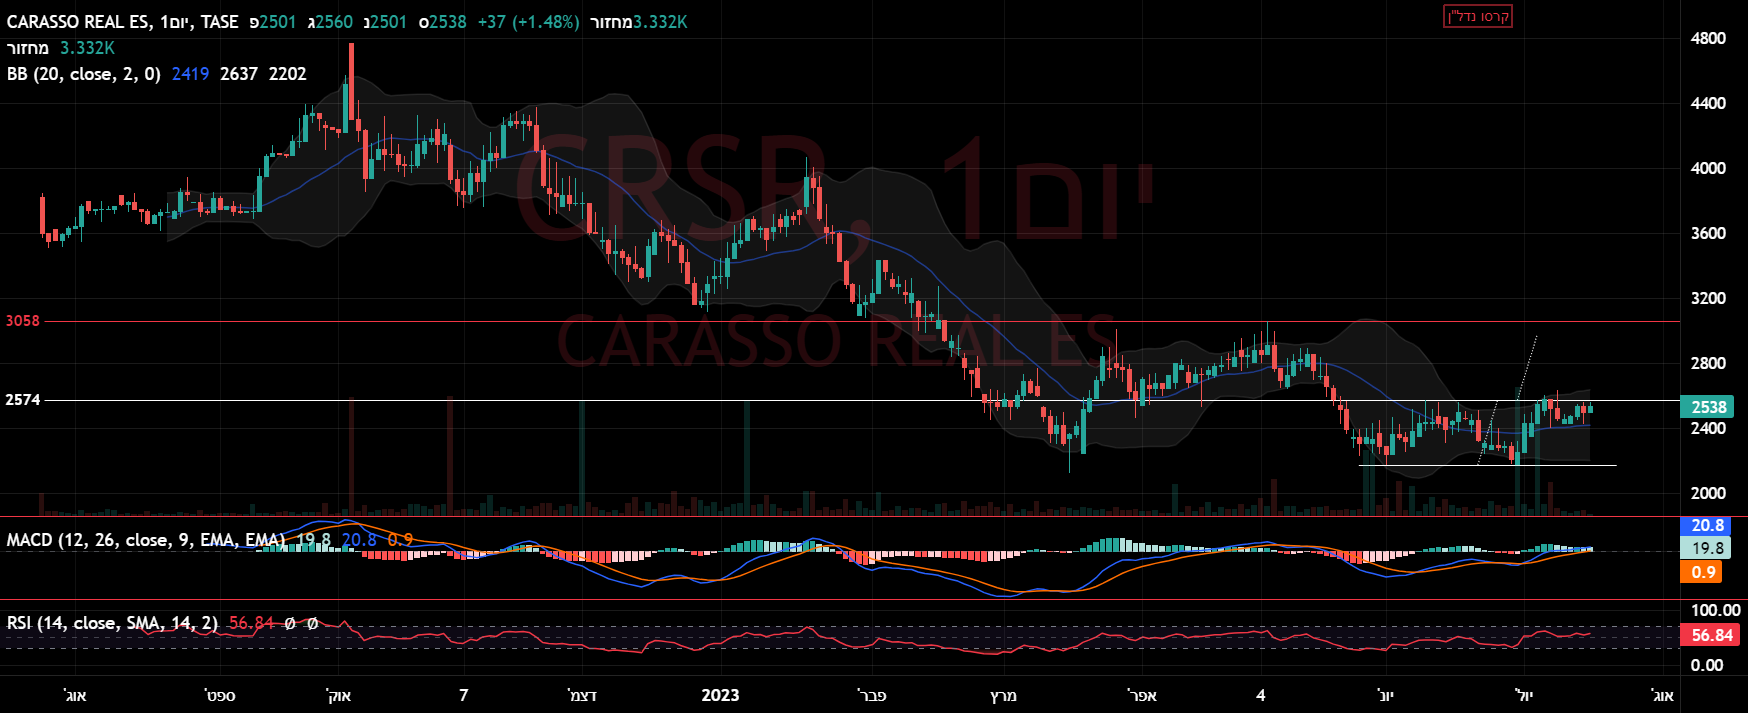Click the orange signal tag 0.9

point(1703,572)
